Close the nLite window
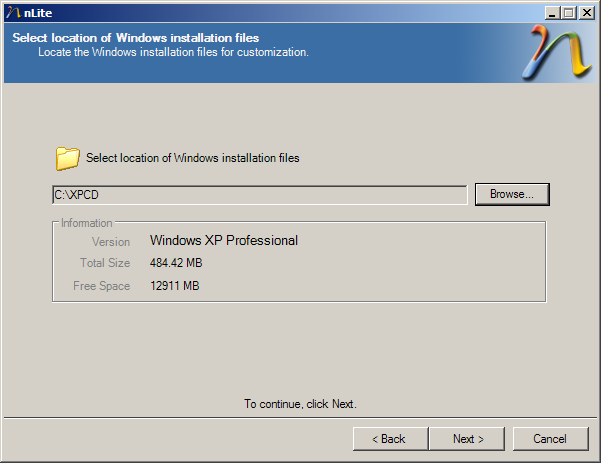601x463 pixels. click(586, 13)
